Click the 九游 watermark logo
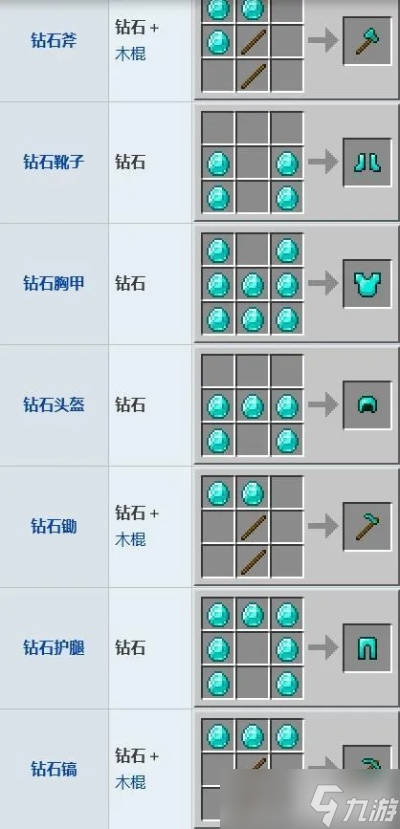 pyautogui.click(x=353, y=806)
